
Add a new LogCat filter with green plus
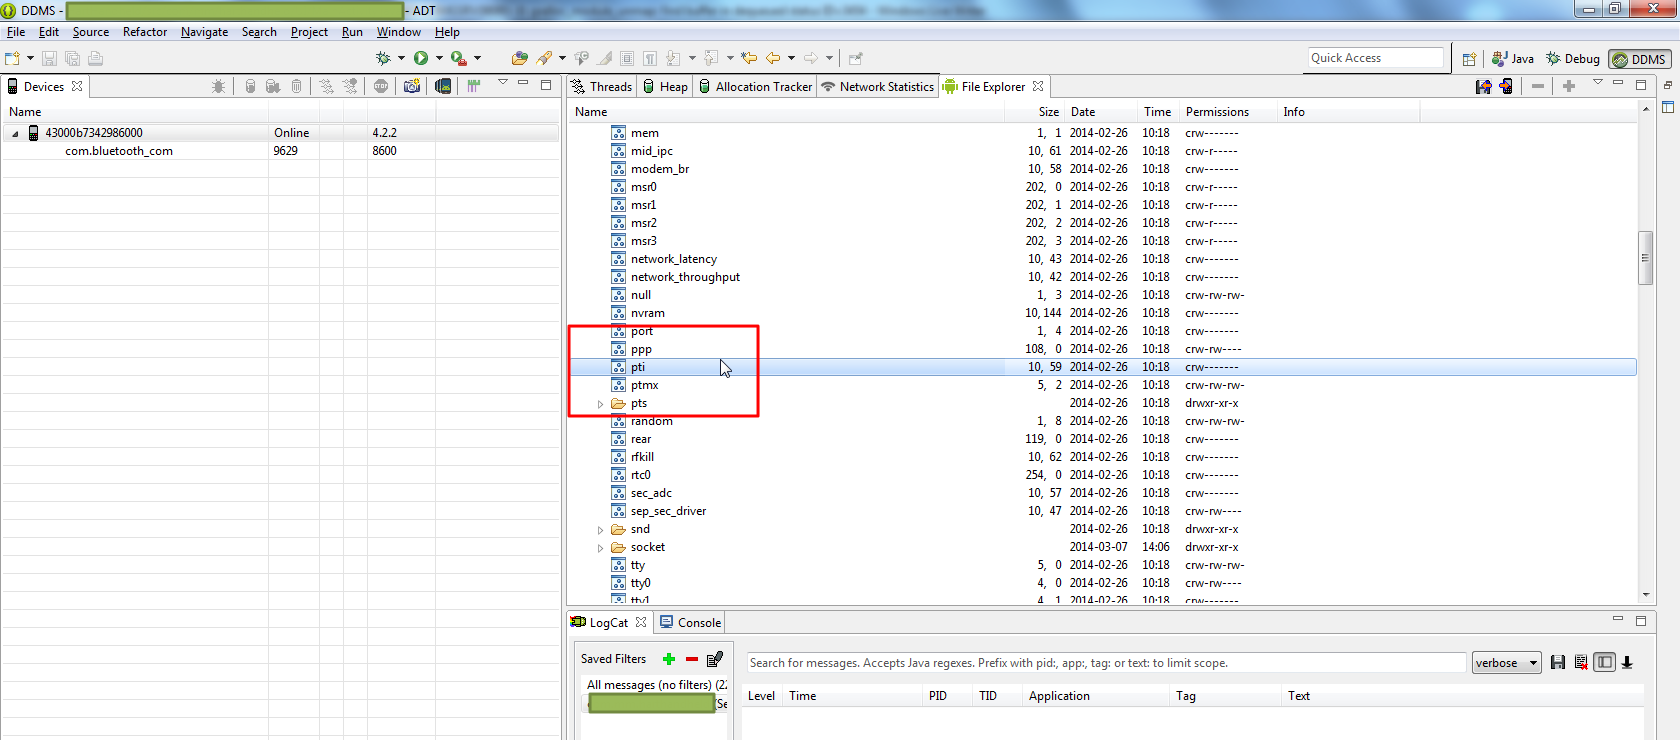click(x=669, y=659)
